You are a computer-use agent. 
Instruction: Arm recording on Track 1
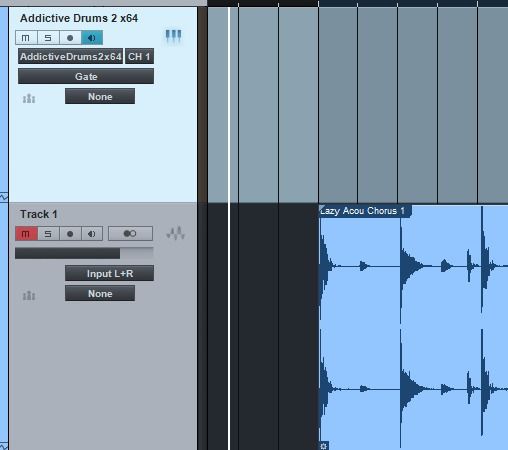(70, 234)
